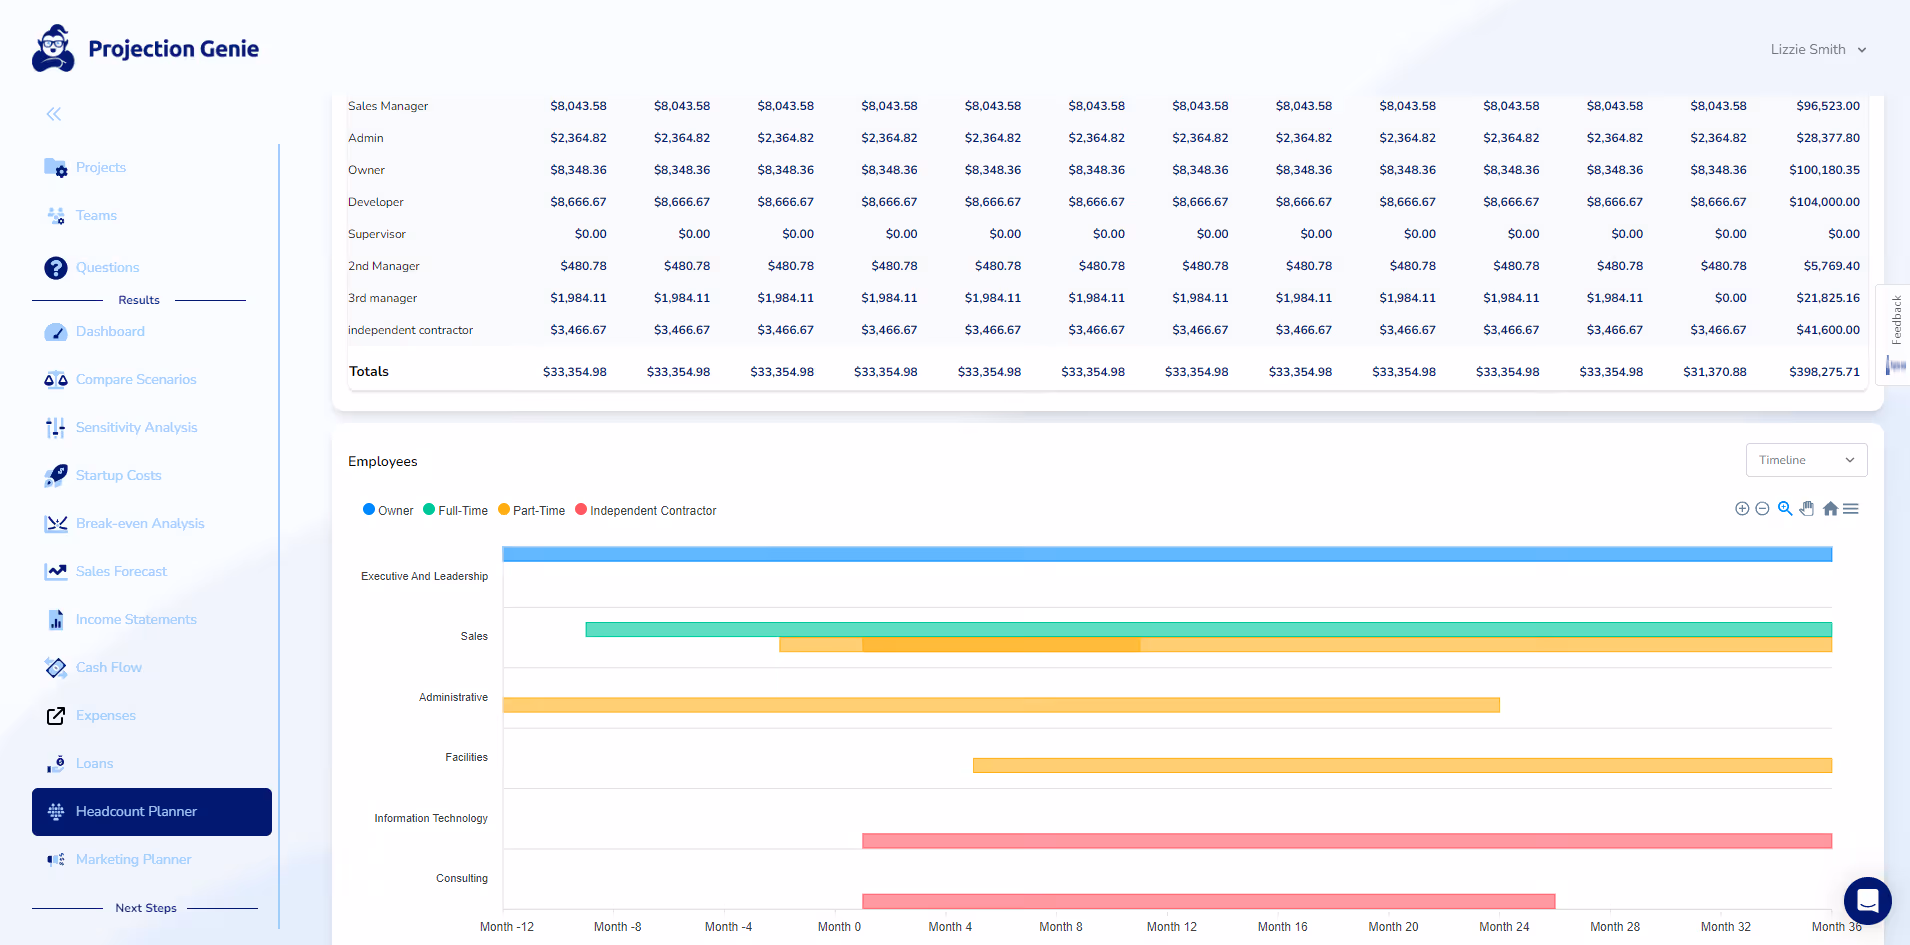
Task: Toggle the Full-Time series in legend
Action: coord(456,510)
